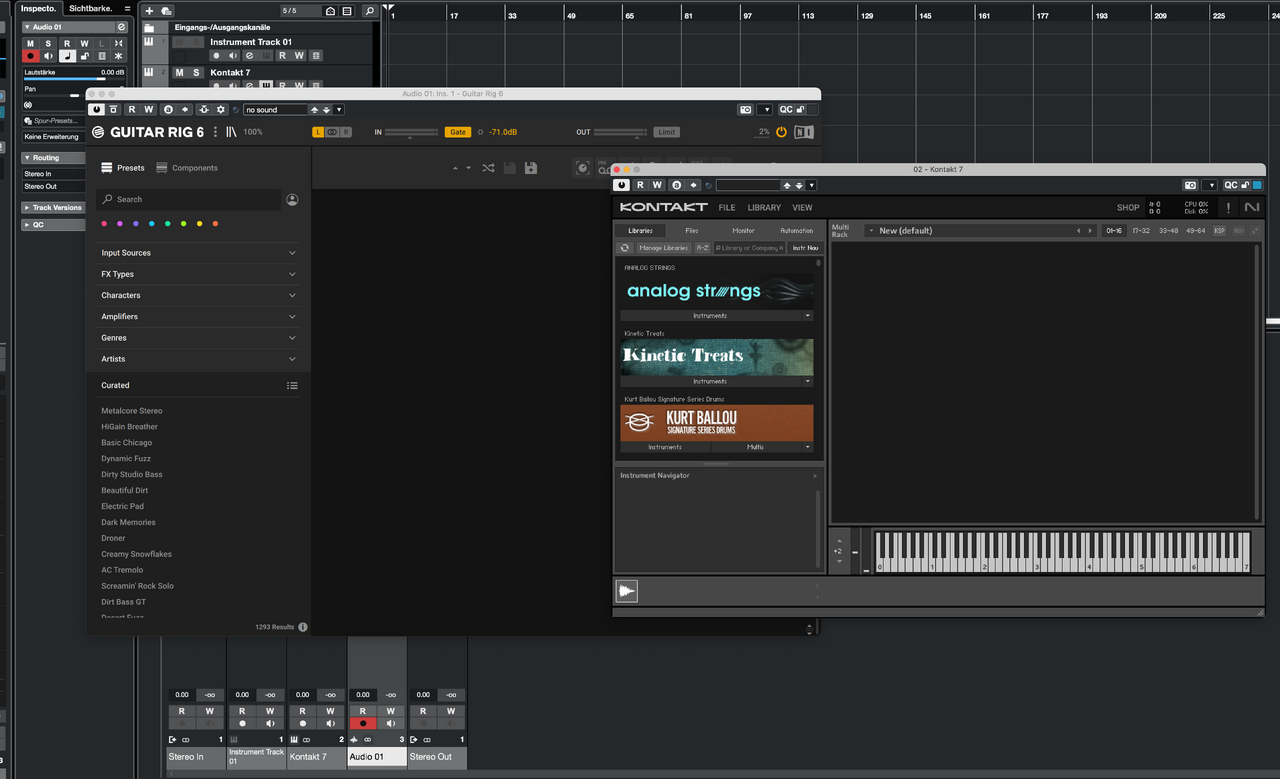
Task: Click Kontakt A-Z sort button
Action: click(702, 247)
